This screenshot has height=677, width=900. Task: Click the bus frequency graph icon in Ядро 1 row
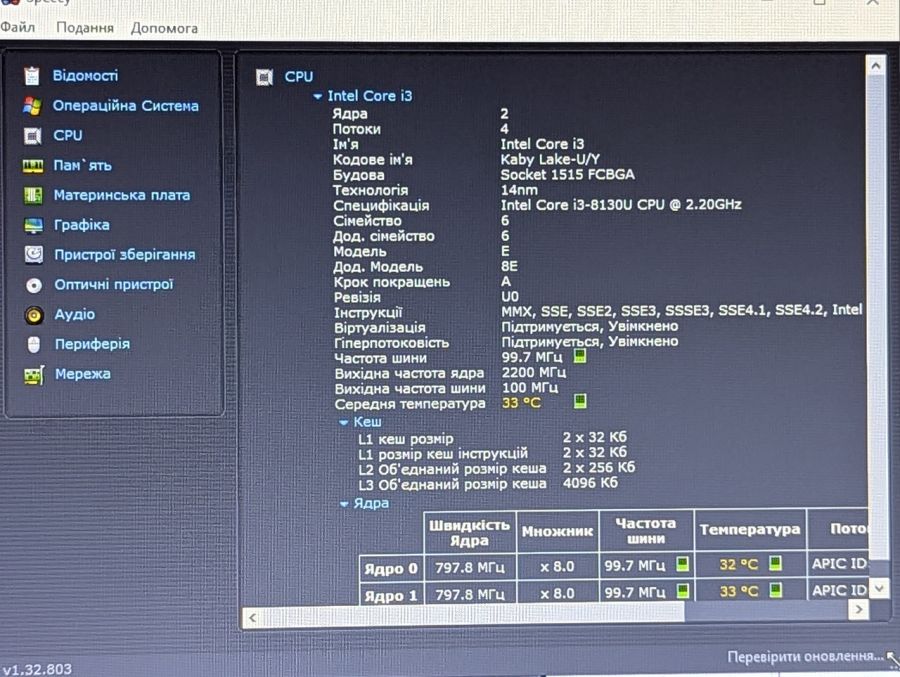[x=682, y=590]
